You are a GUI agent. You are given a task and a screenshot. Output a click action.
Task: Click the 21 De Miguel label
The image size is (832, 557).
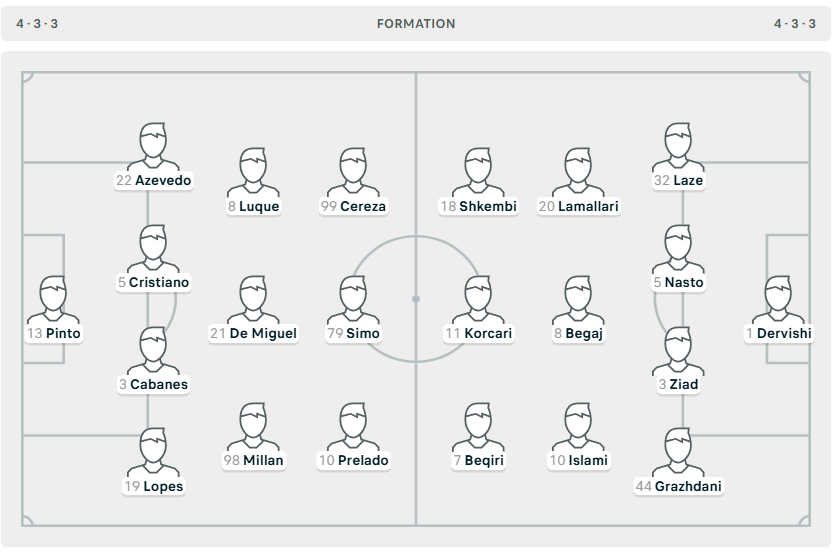pos(253,333)
